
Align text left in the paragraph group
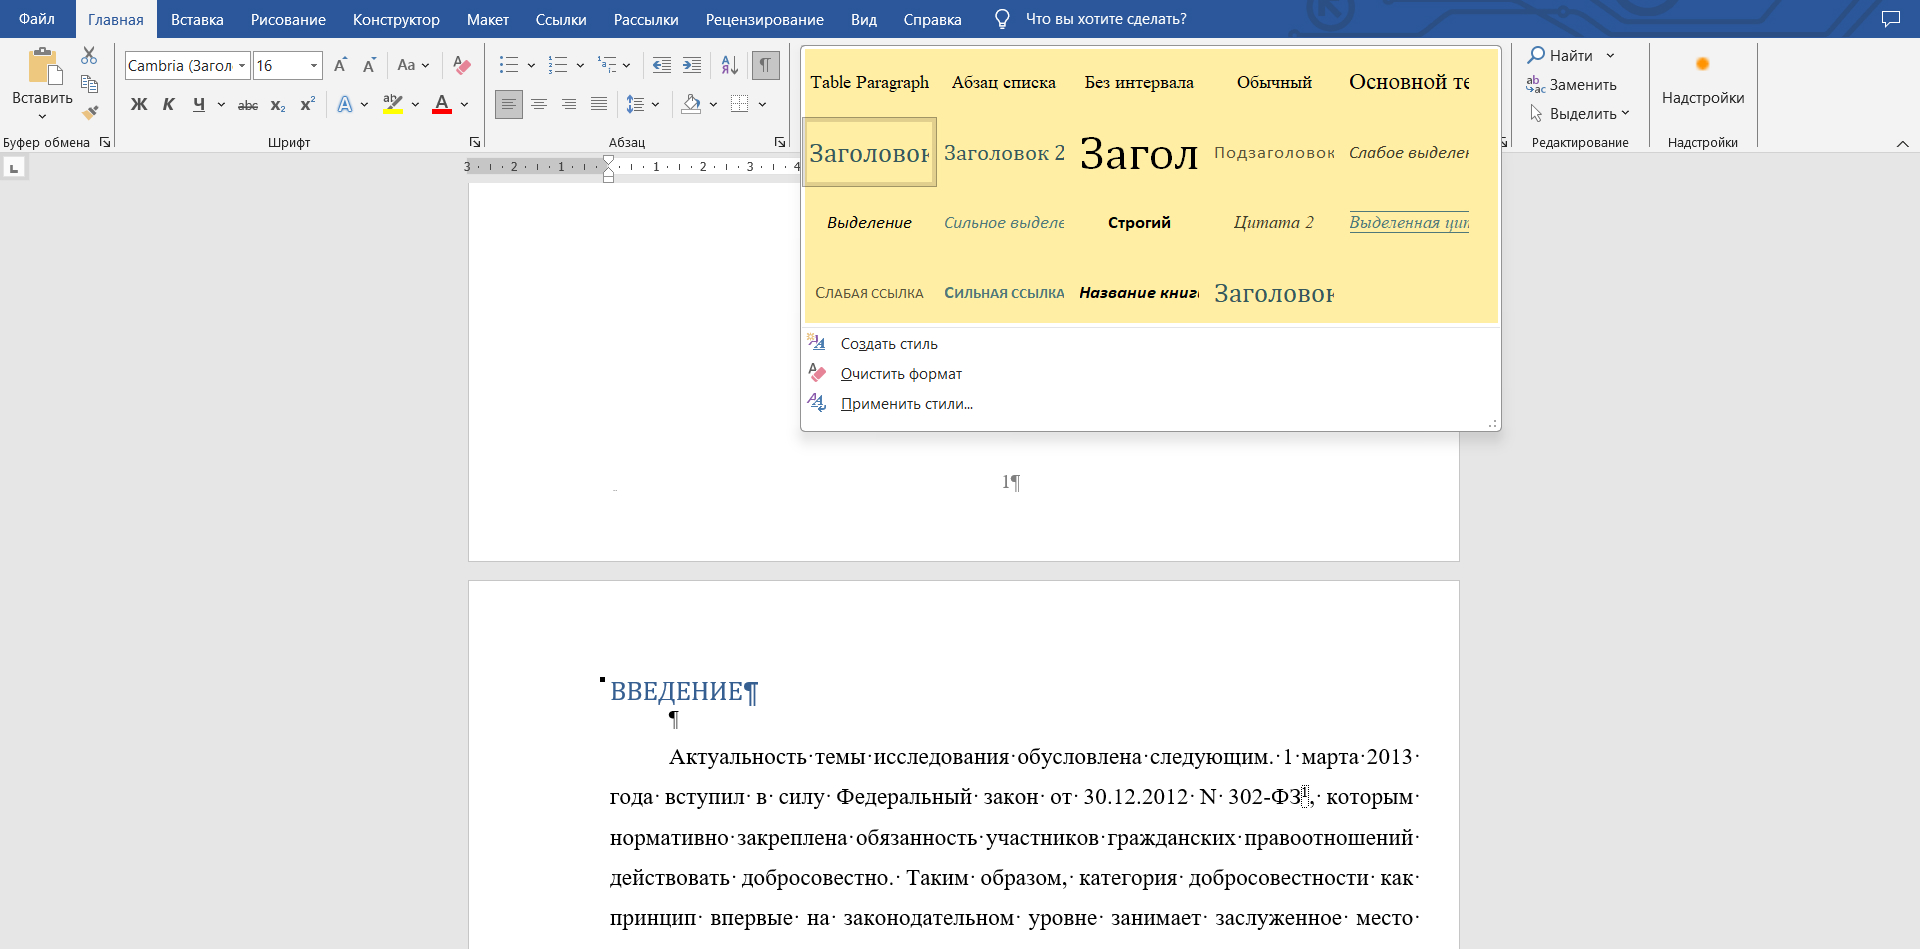509,105
